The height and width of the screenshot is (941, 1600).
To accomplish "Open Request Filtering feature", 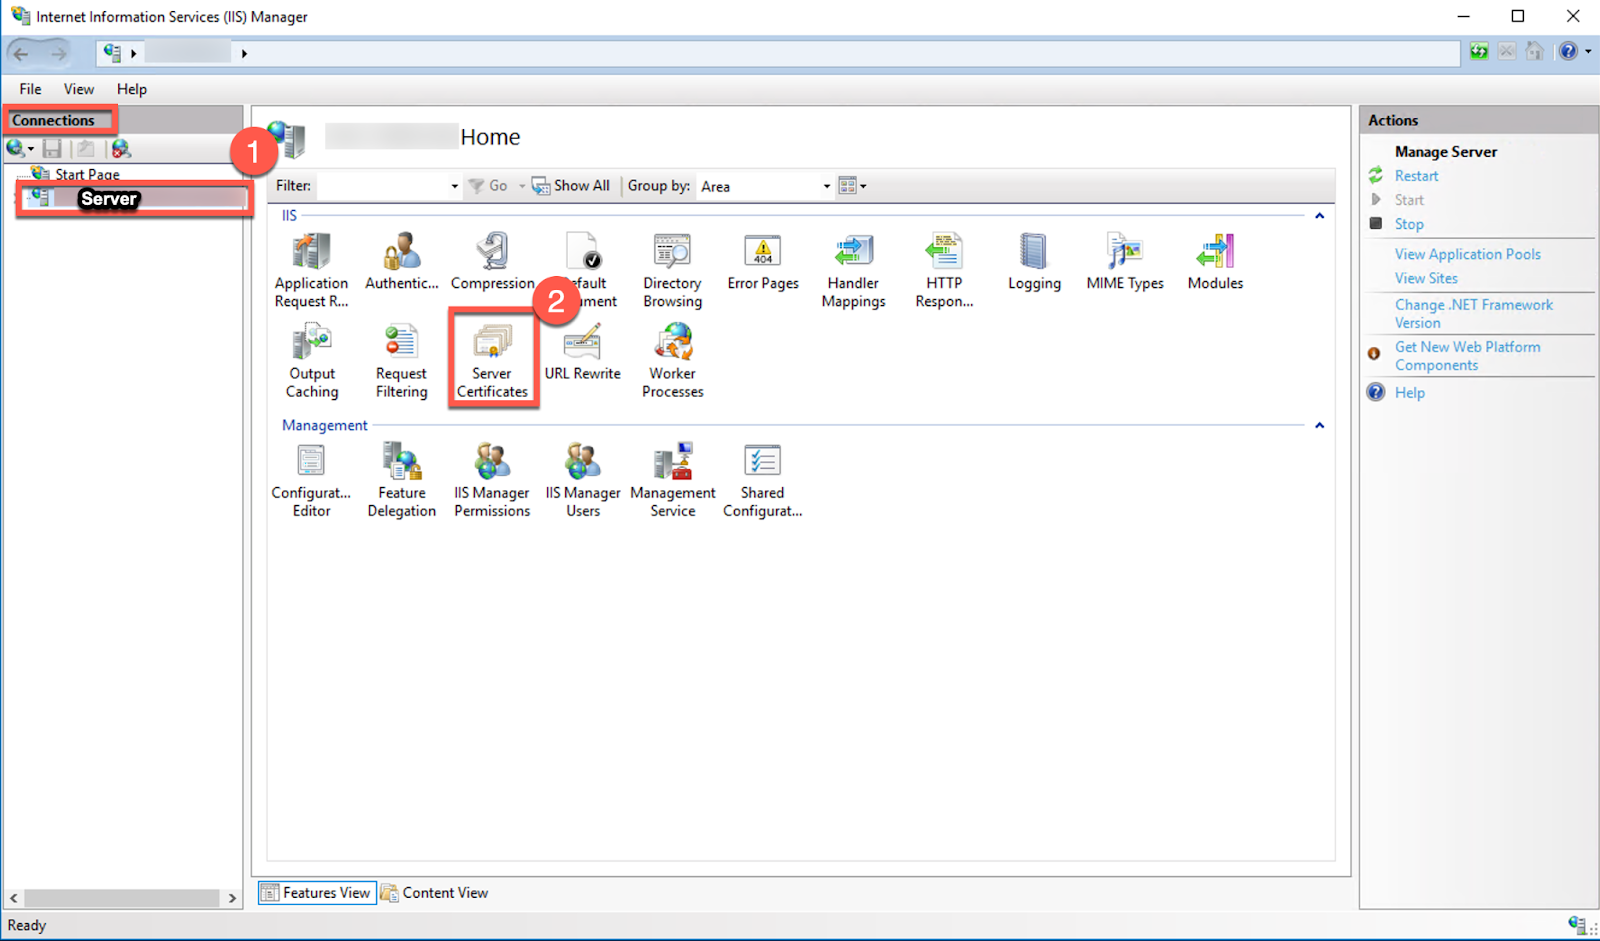I will 402,361.
